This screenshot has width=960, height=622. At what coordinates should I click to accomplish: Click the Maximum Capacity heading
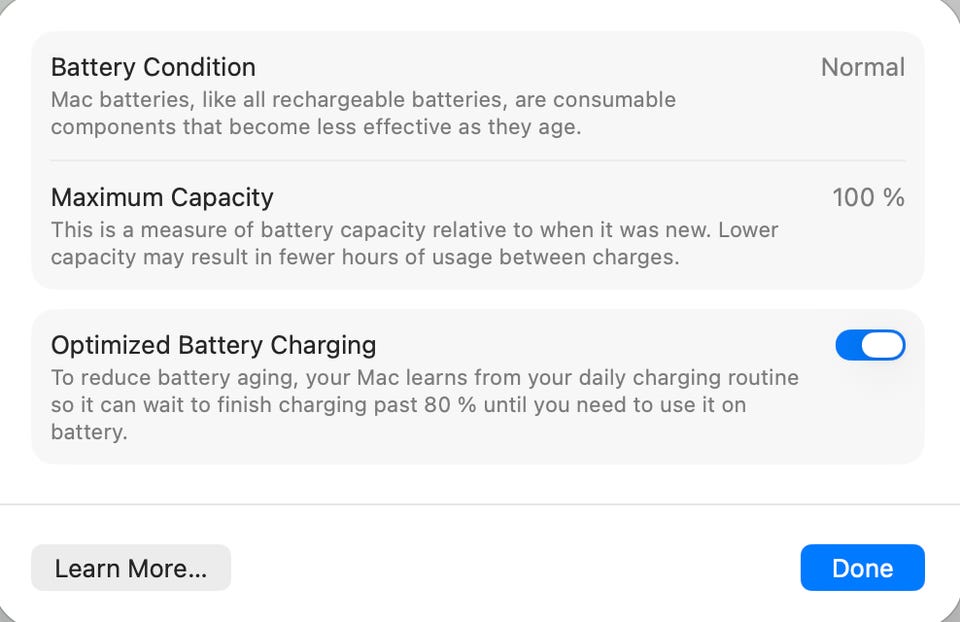click(162, 197)
